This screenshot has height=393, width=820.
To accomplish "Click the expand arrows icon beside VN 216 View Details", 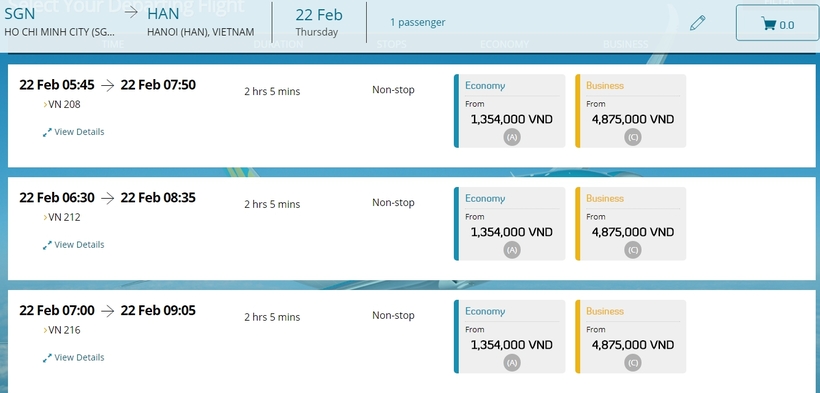I will (47, 358).
